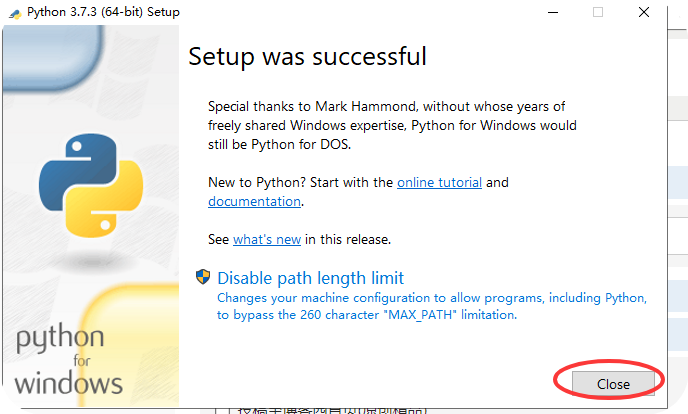Click the MAX_PATH limitation description text

point(432,306)
